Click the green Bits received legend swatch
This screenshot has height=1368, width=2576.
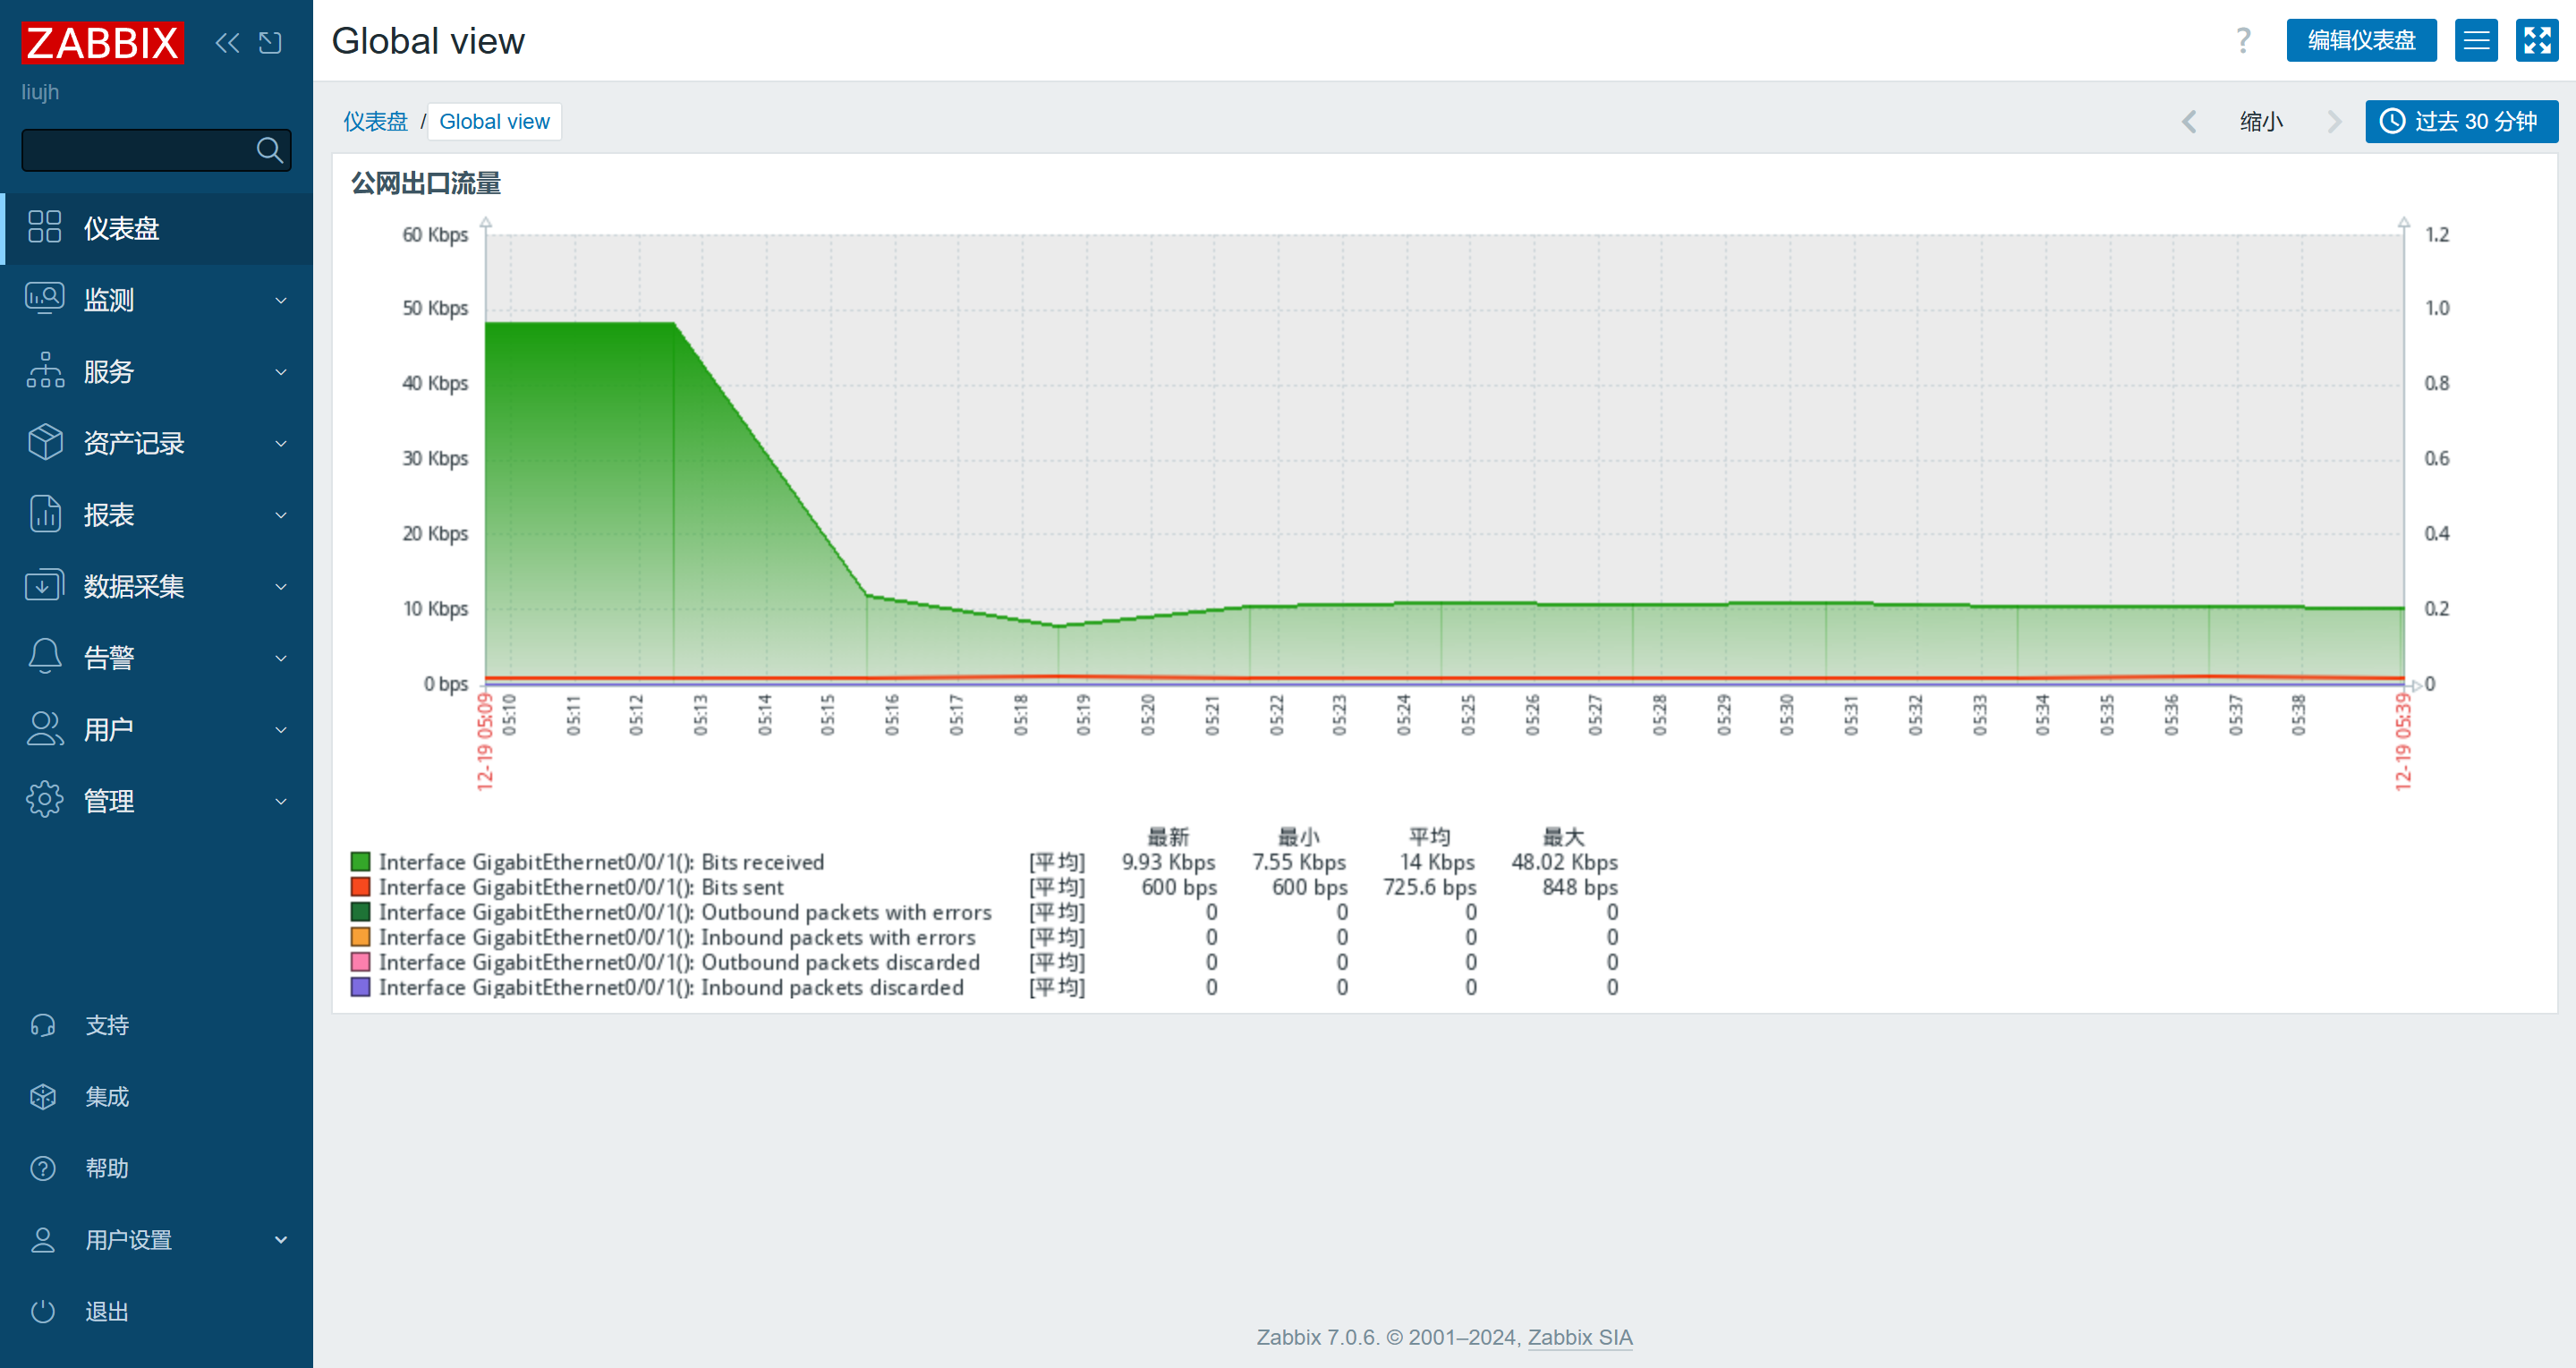click(361, 861)
